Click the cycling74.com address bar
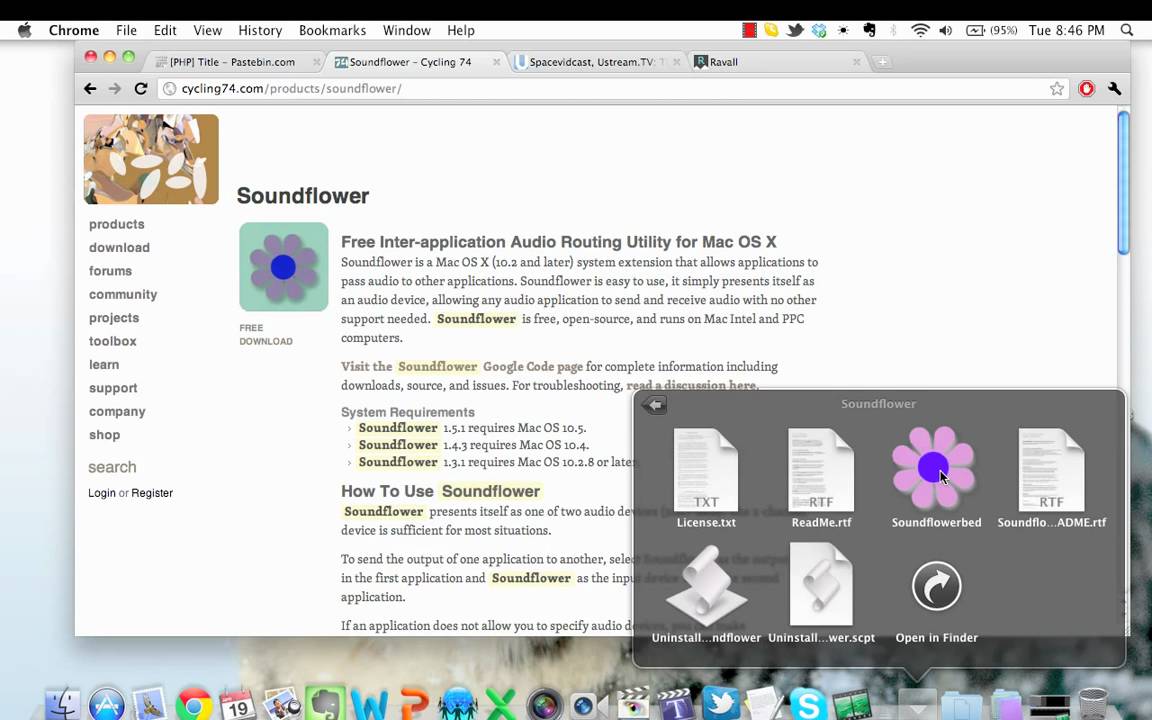 (x=613, y=89)
